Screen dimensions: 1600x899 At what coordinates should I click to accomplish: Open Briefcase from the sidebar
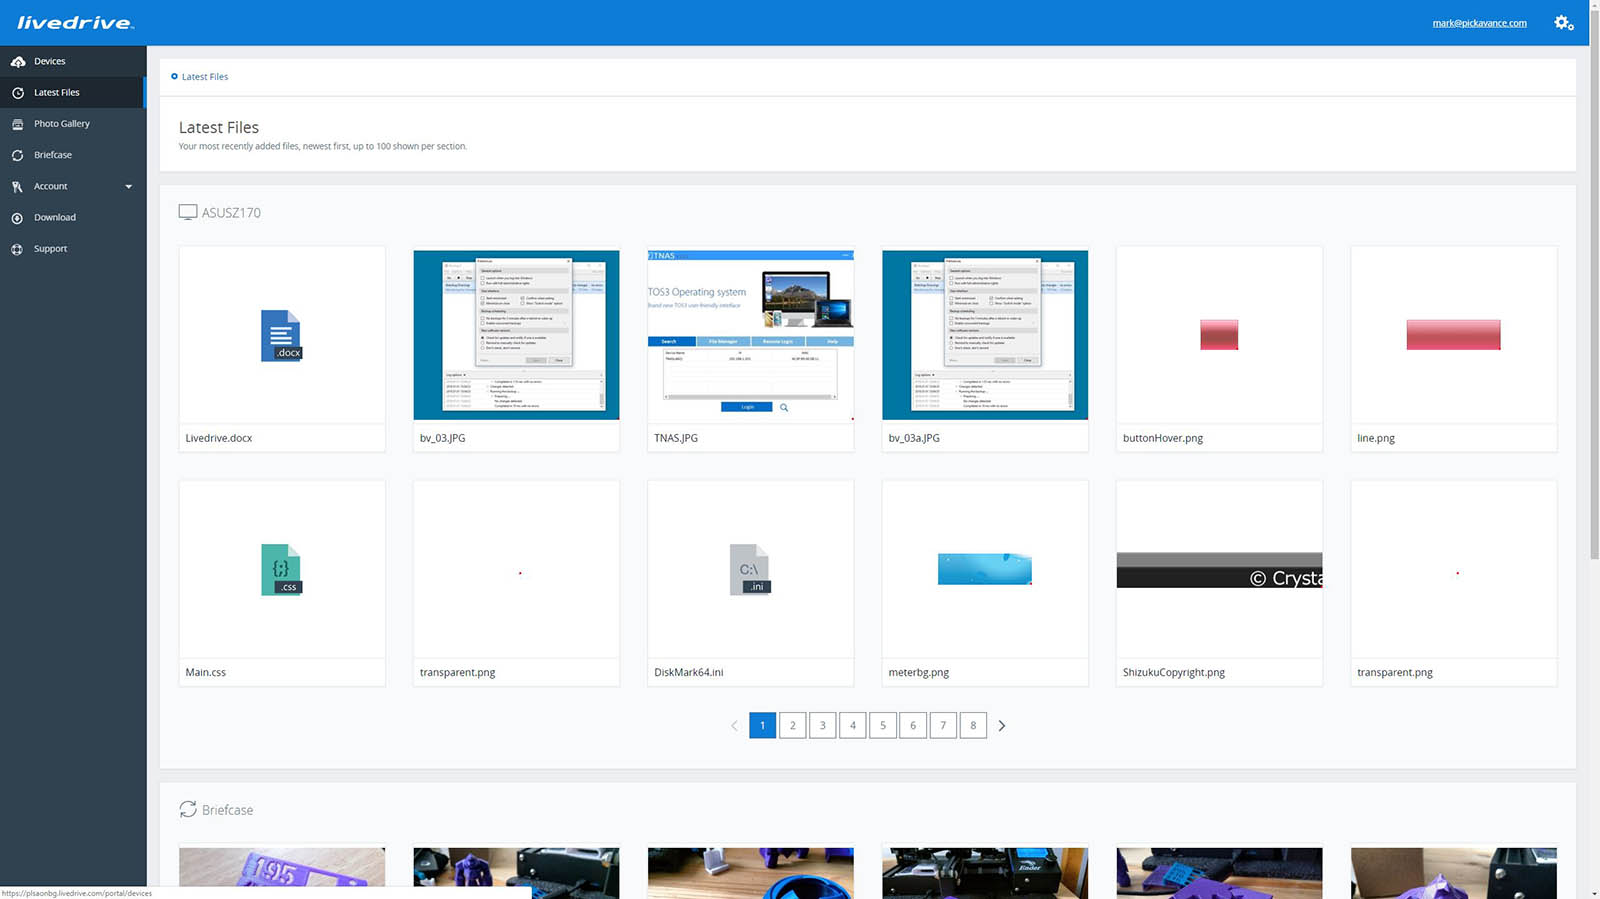(x=73, y=155)
